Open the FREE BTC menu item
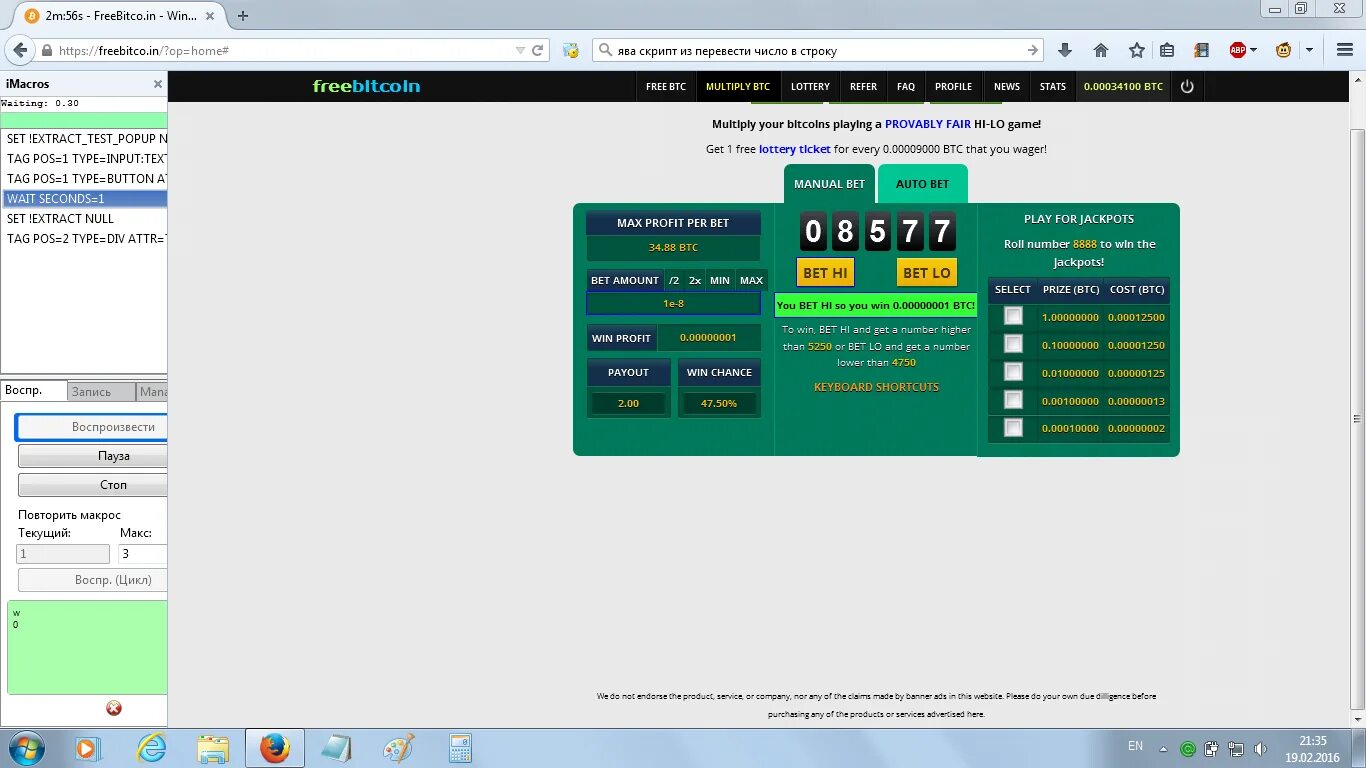 (666, 87)
